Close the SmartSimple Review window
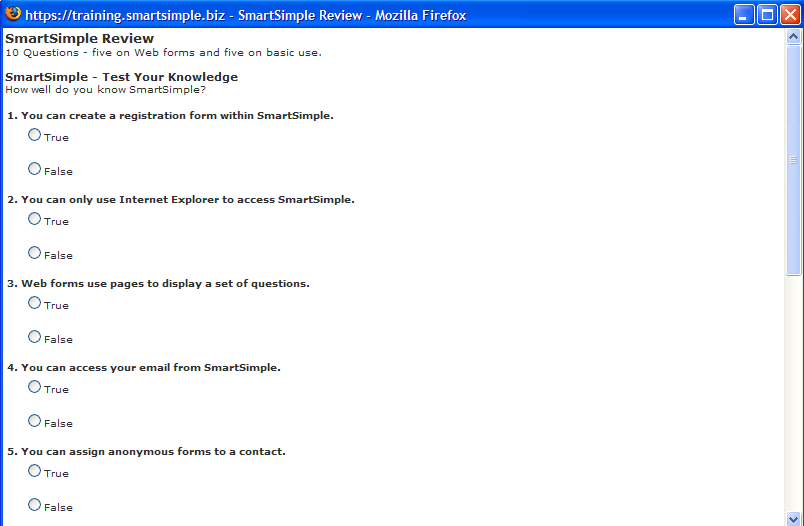This screenshot has width=804, height=526. [x=790, y=15]
